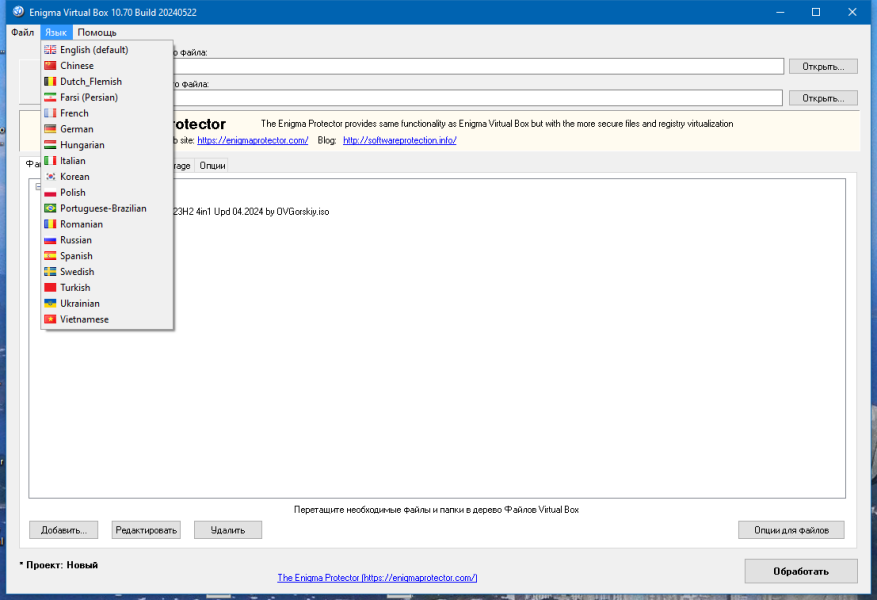Image resolution: width=877 pixels, height=600 pixels.
Task: Click first Открыть... button for input file
Action: pyautogui.click(x=823, y=67)
